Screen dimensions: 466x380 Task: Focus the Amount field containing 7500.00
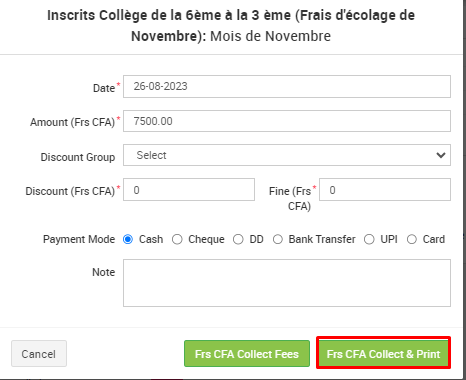(x=287, y=121)
